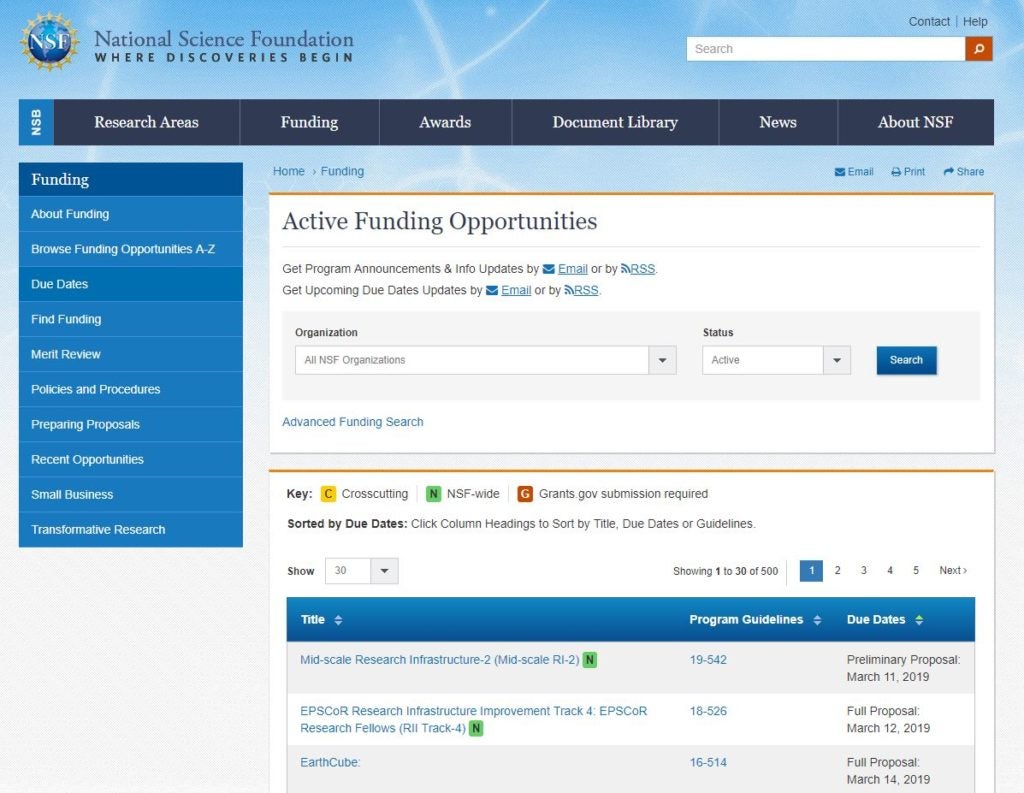The height and width of the screenshot is (793, 1024).
Task: Click the blue Search button in filter
Action: point(906,360)
